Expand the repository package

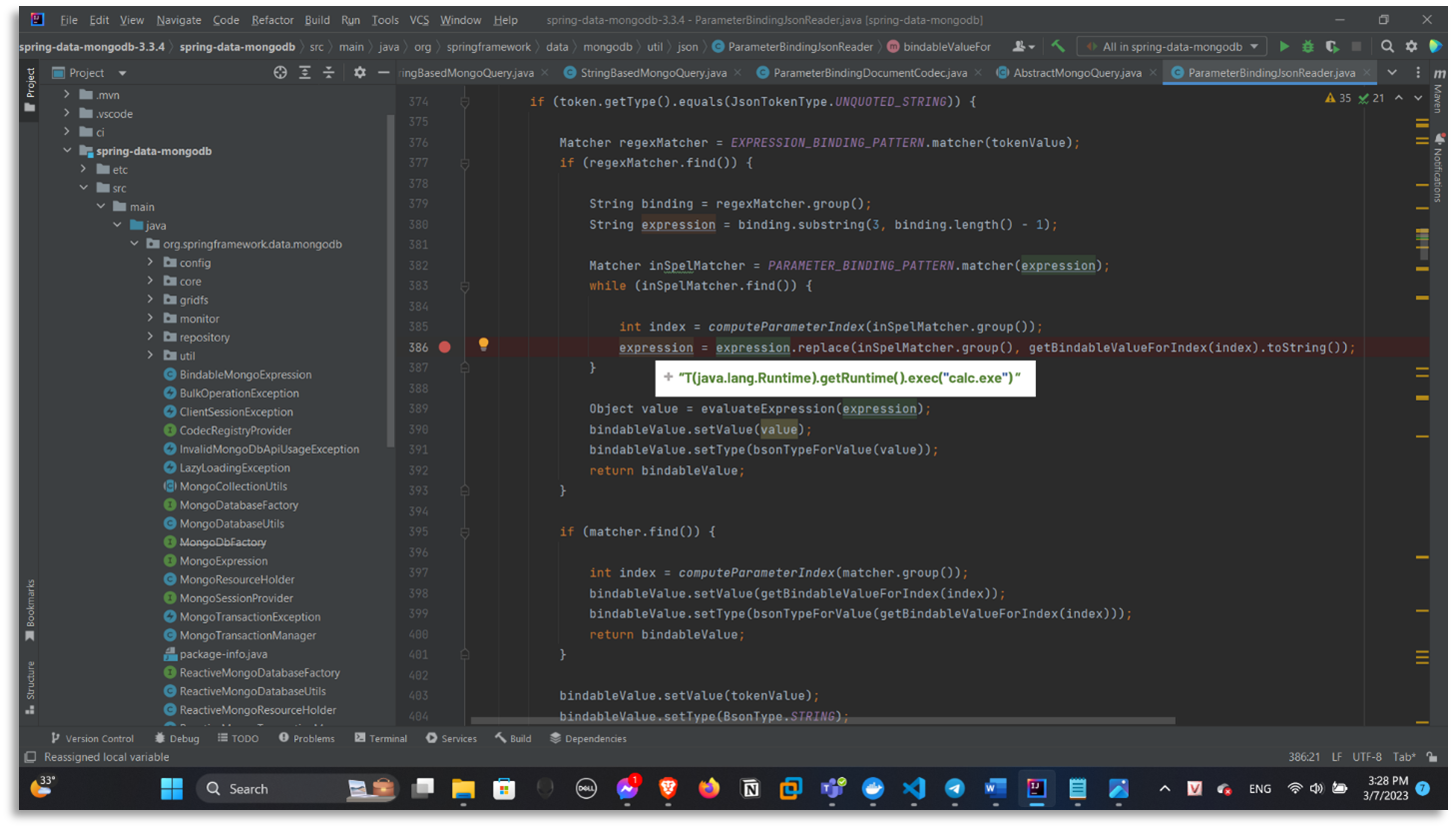150,337
